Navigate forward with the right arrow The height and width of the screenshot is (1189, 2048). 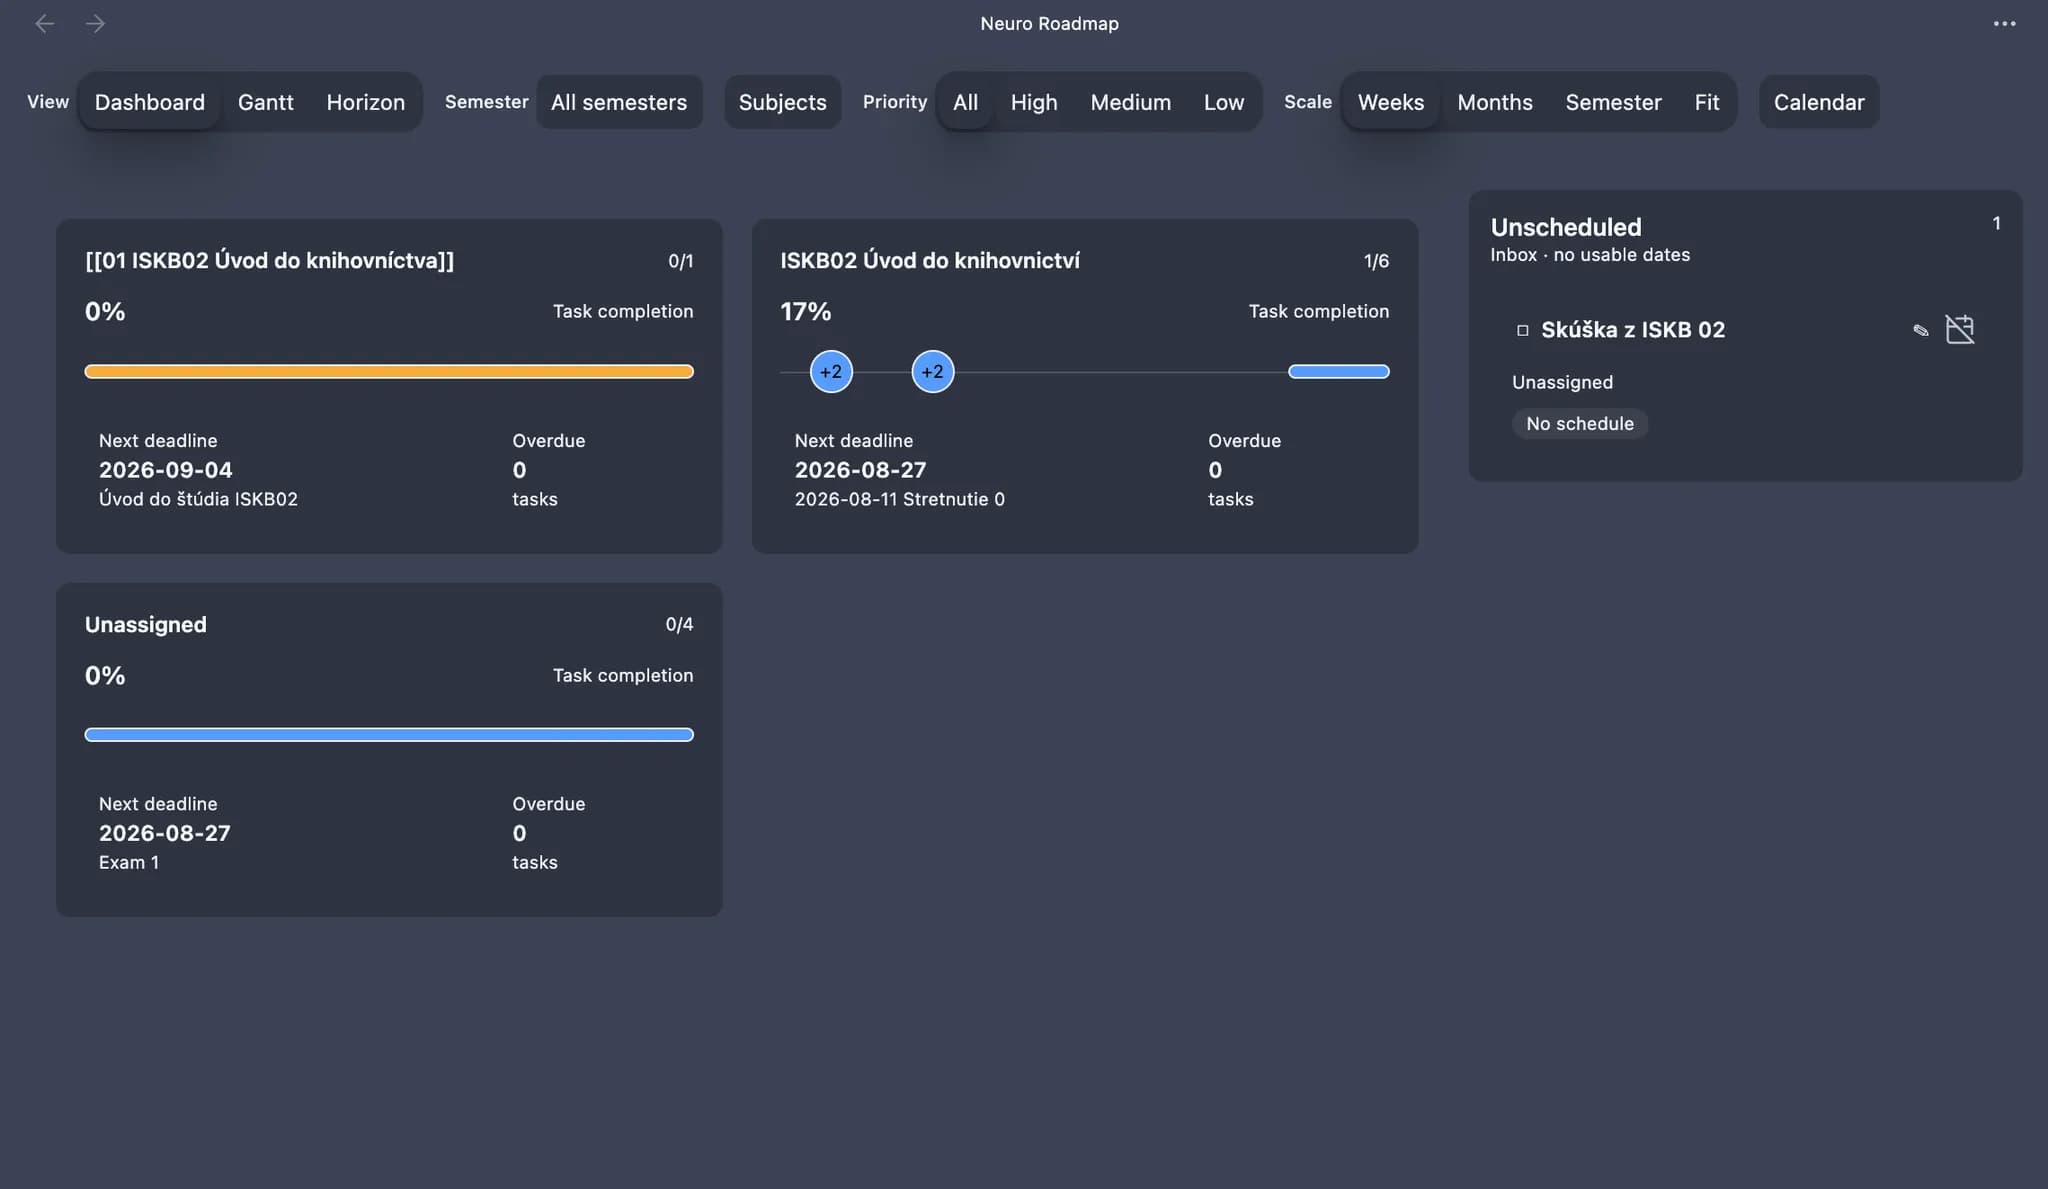(x=95, y=23)
